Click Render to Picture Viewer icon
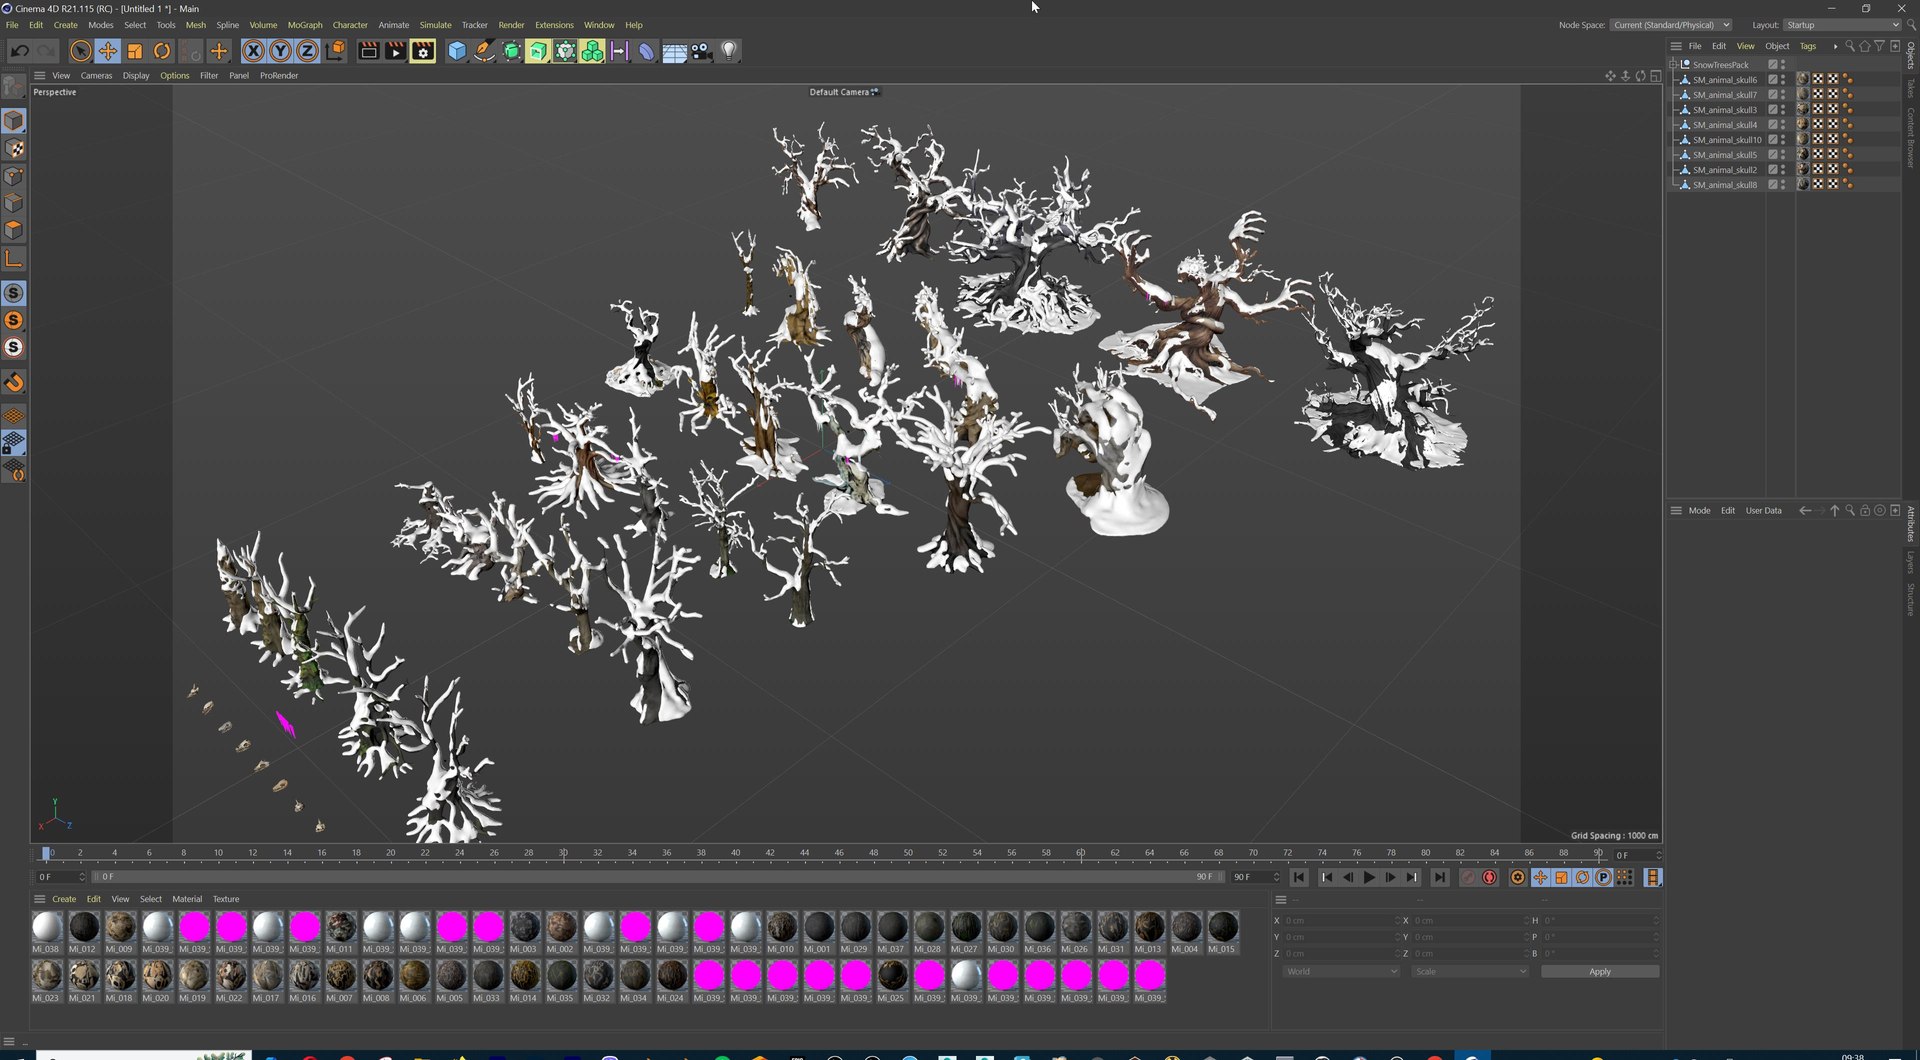The height and width of the screenshot is (1060, 1920). point(395,51)
